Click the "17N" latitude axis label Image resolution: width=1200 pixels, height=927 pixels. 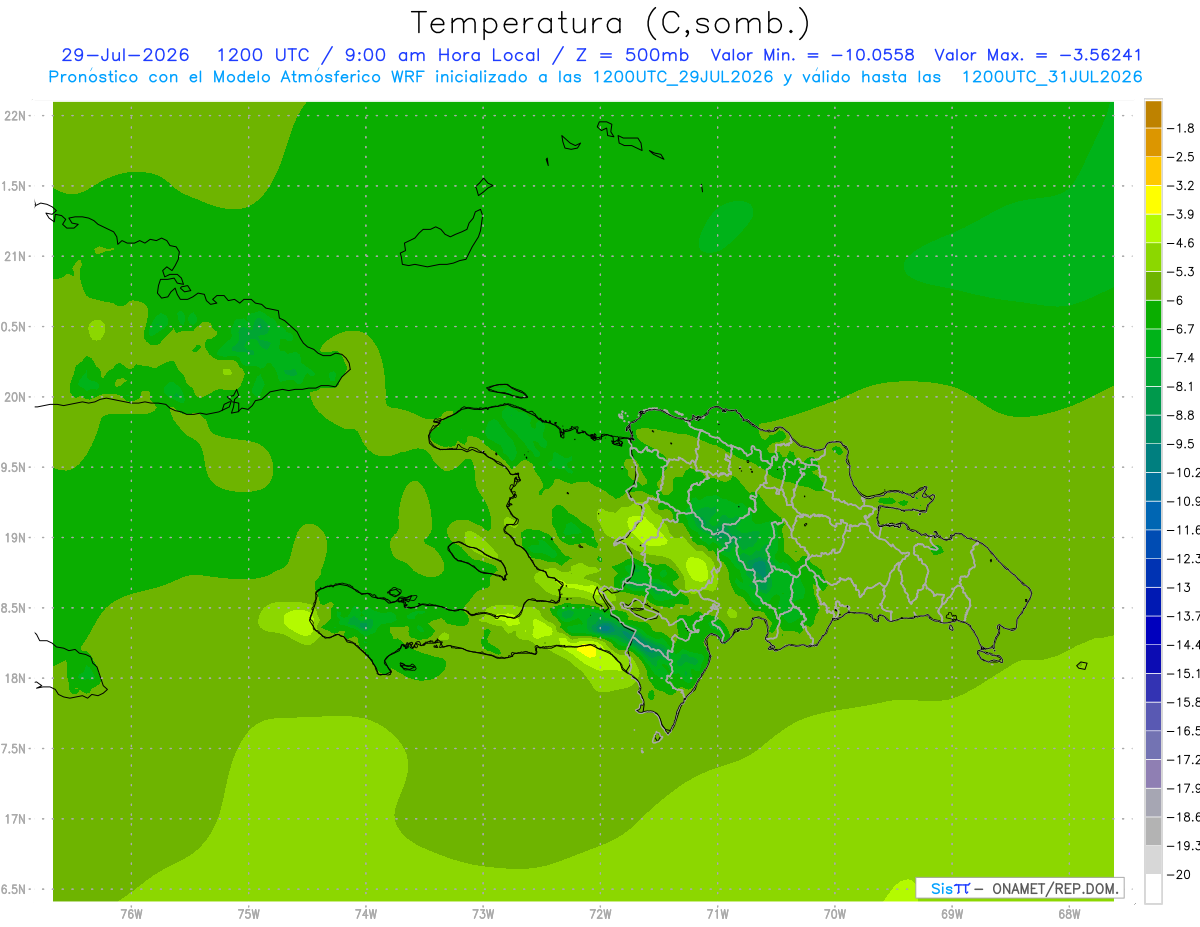click(x=16, y=819)
